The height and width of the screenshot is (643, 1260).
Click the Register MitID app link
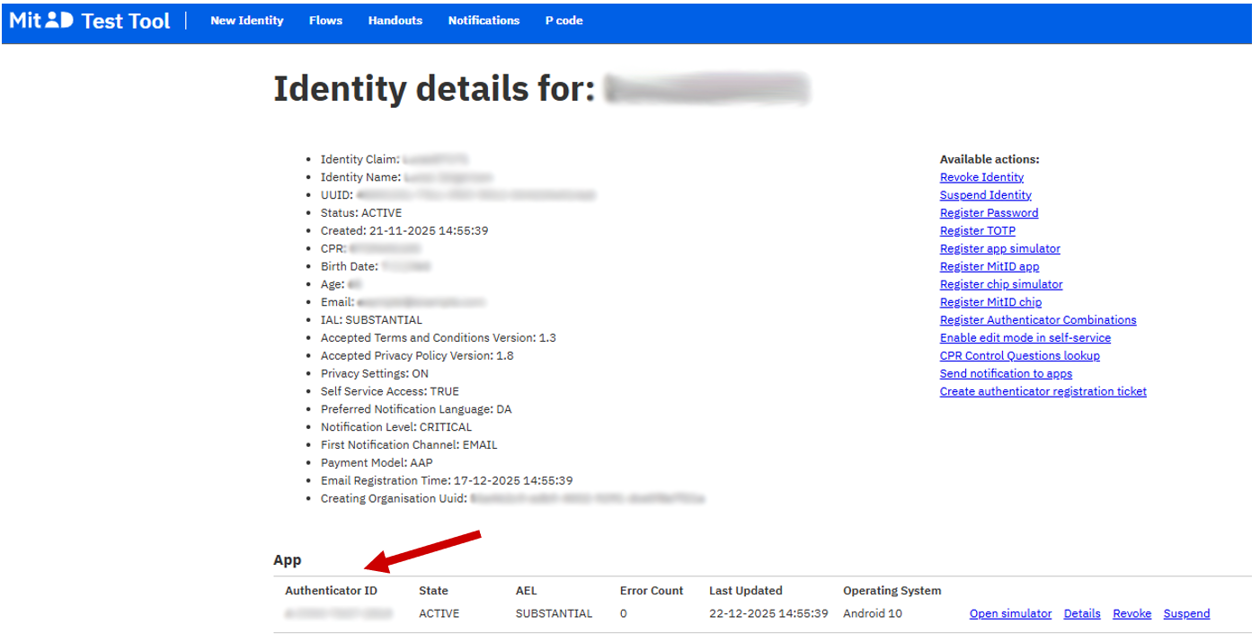pyautogui.click(x=989, y=267)
